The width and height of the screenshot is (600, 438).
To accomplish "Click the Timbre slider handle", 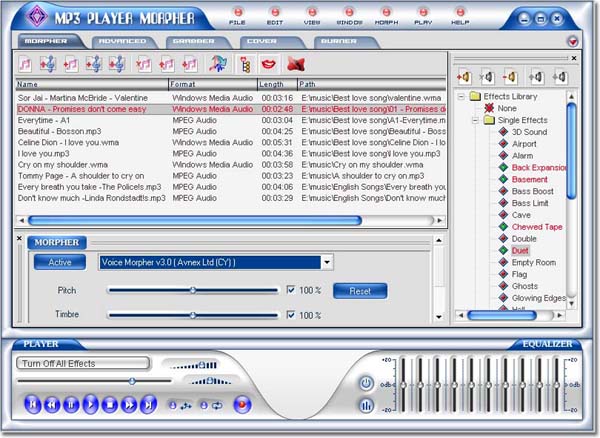I will pyautogui.click(x=193, y=315).
